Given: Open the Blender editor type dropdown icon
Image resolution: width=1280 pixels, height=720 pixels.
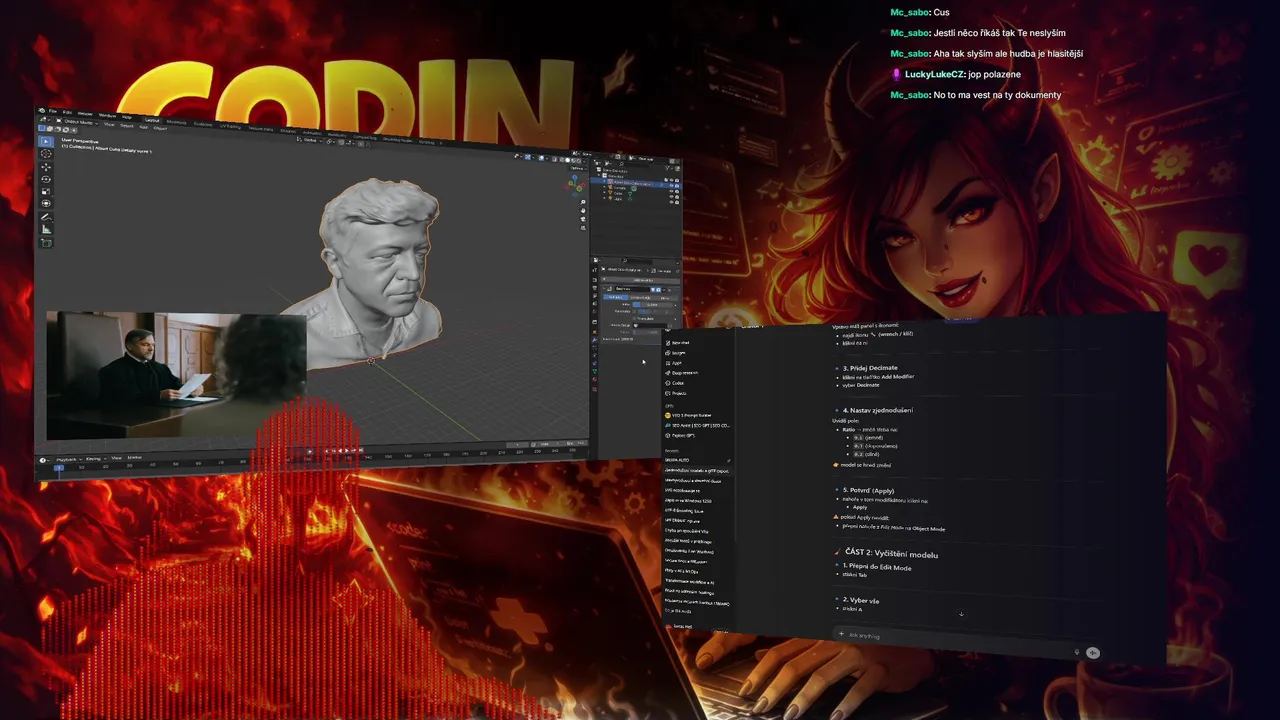Looking at the screenshot, I should pyautogui.click(x=43, y=119).
